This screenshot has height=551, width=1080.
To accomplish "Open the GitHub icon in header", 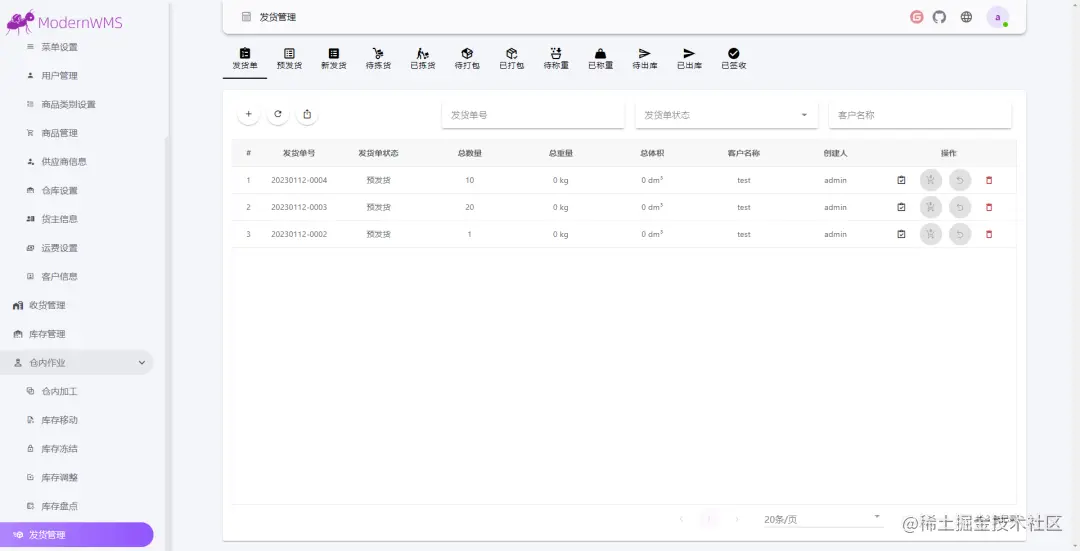I will point(939,17).
